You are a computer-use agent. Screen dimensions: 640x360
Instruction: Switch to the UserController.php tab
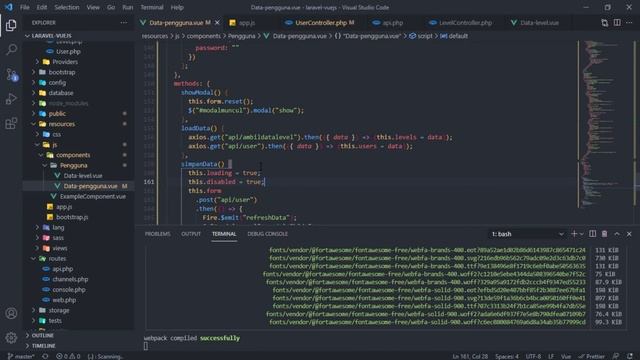click(x=320, y=23)
